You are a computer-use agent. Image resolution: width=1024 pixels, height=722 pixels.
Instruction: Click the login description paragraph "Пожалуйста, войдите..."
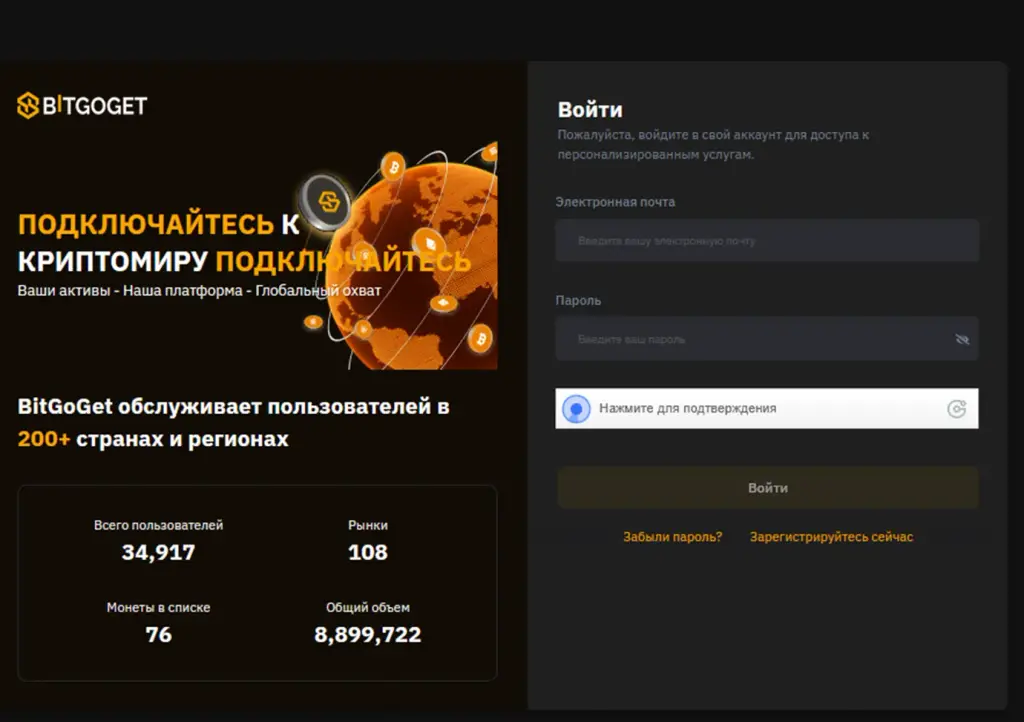(x=713, y=145)
